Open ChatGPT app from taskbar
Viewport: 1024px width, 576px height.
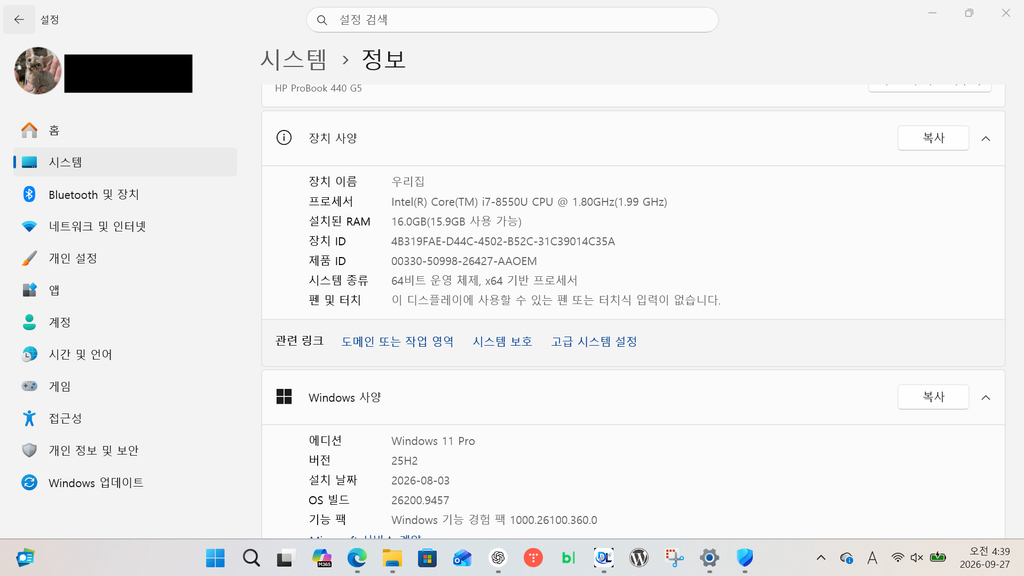click(x=498, y=558)
